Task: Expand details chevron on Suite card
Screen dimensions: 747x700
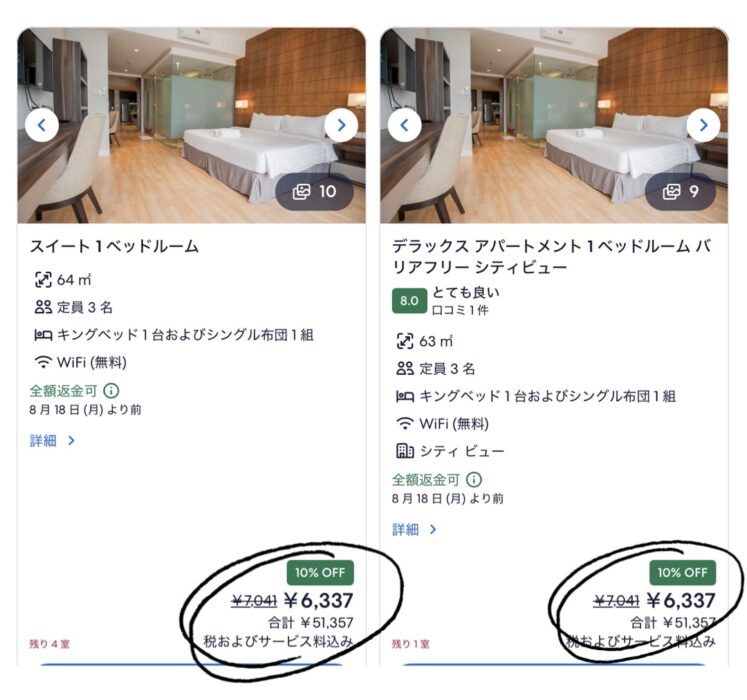Action: coord(71,441)
